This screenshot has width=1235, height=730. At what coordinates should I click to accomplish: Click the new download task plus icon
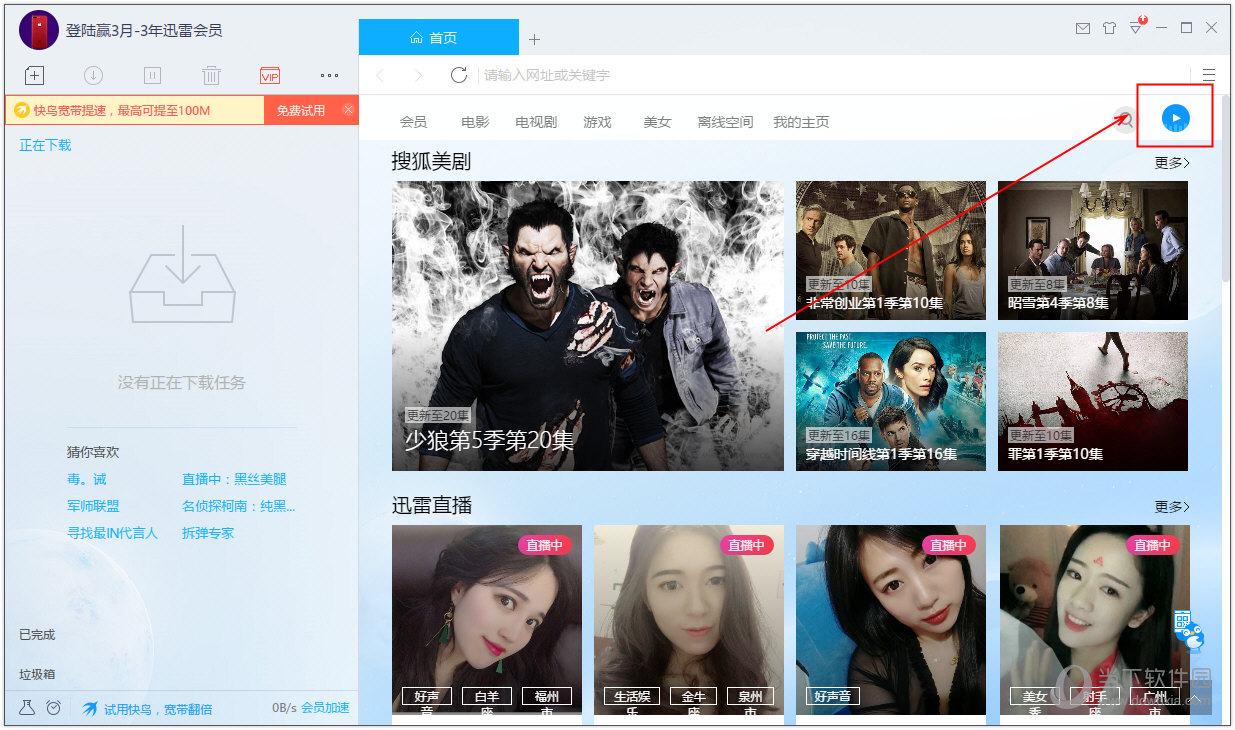click(x=34, y=75)
